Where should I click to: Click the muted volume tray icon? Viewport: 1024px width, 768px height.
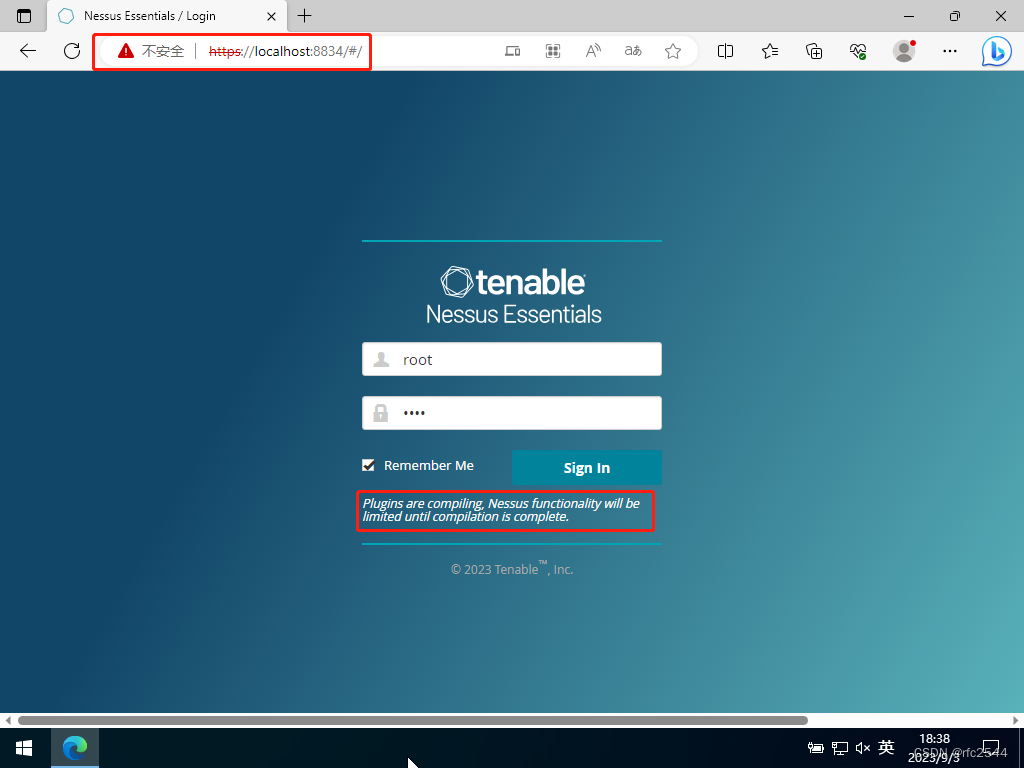click(x=863, y=748)
